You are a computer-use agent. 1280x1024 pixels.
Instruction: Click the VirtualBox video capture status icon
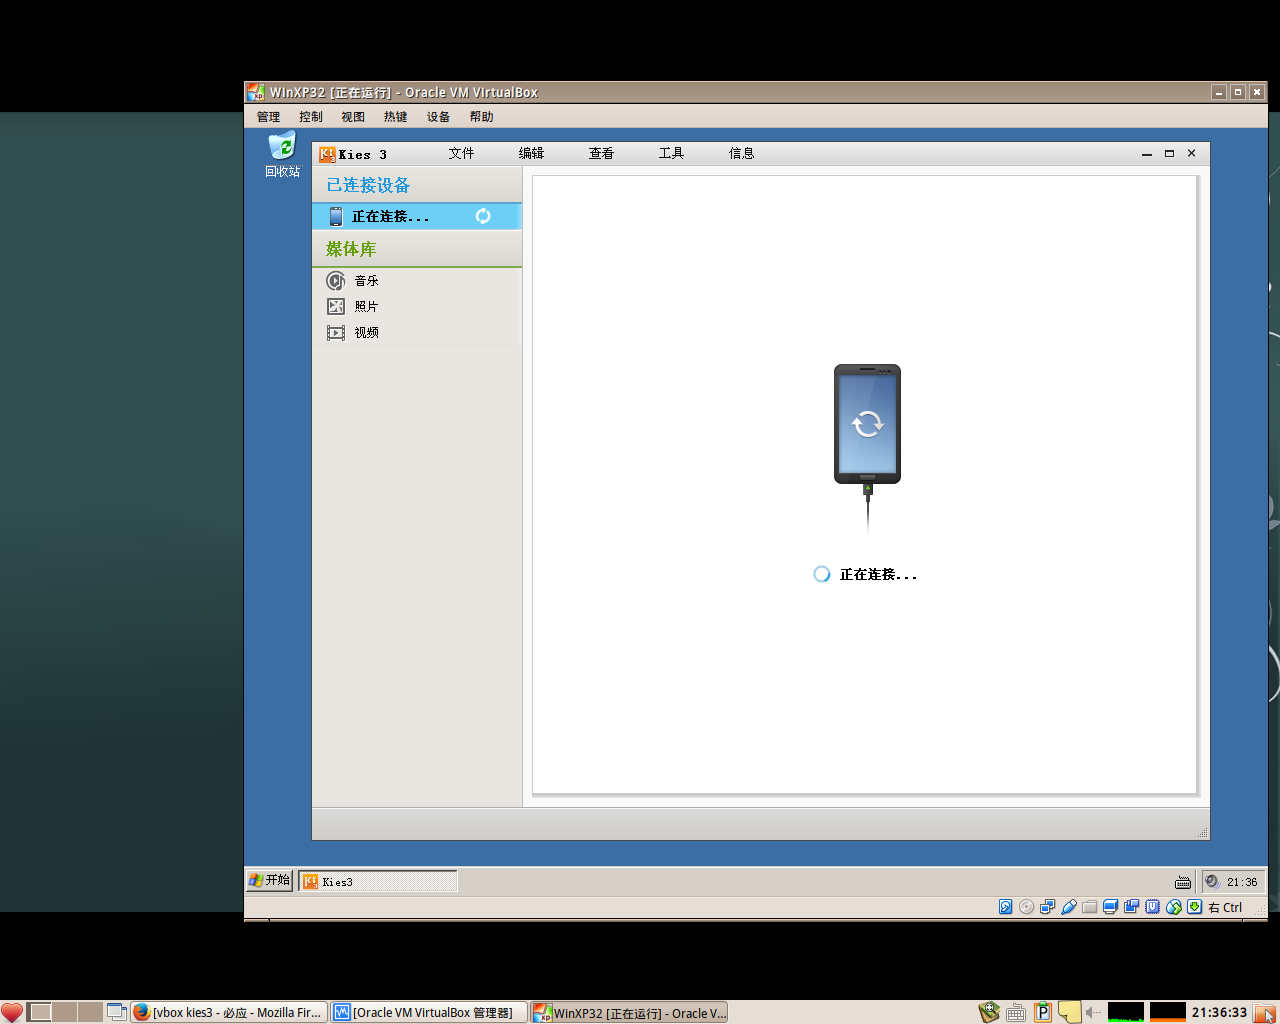tap(1132, 907)
